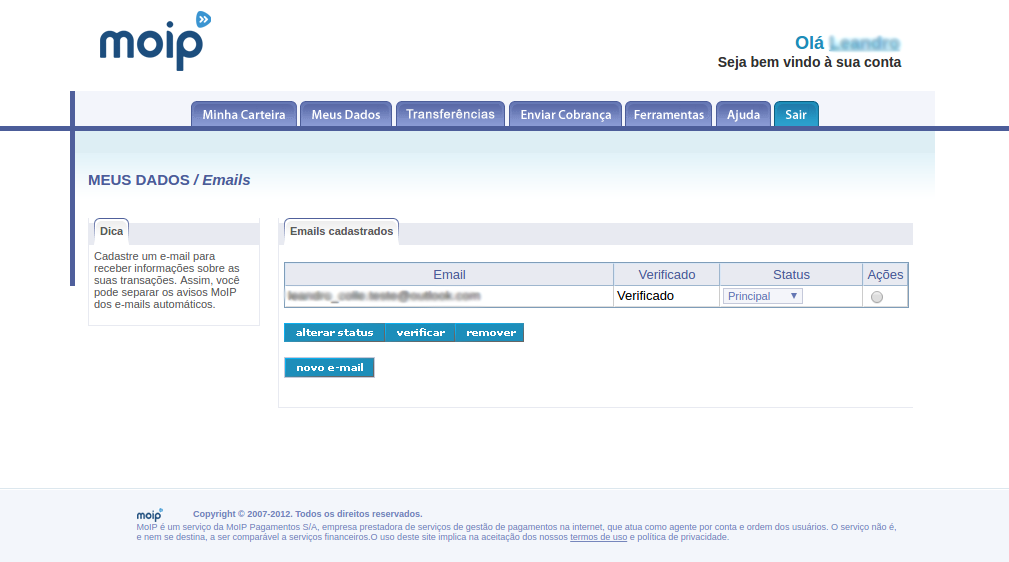
Task: Click the Dica panel tab
Action: [111, 231]
